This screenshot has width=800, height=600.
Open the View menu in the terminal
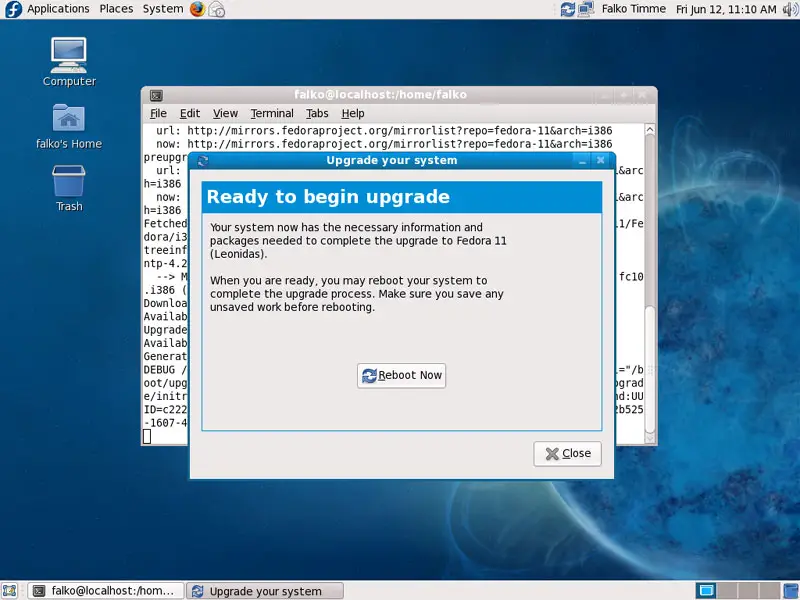pyautogui.click(x=226, y=113)
